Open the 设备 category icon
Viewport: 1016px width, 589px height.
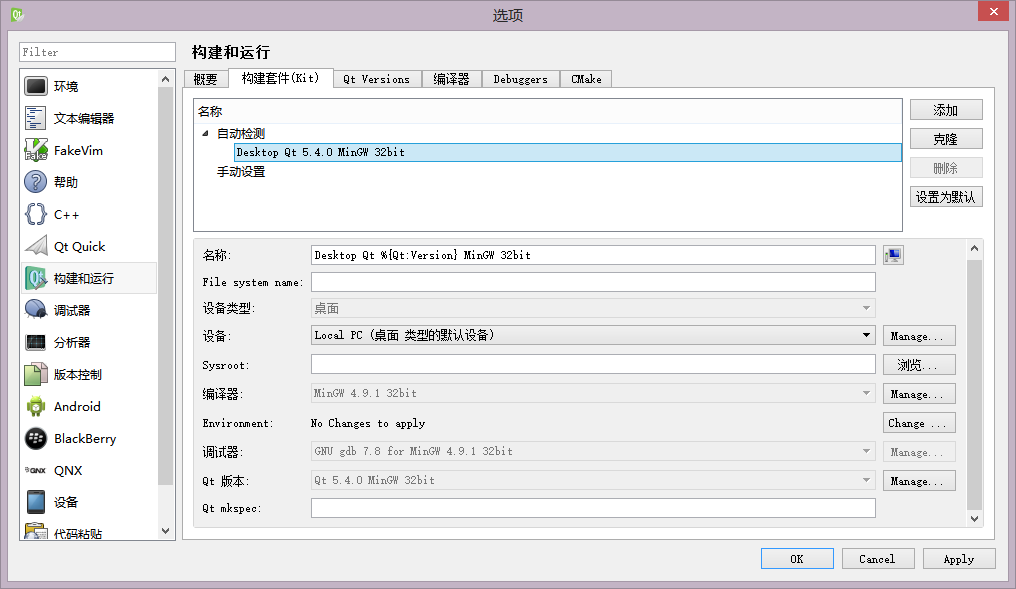click(36, 502)
